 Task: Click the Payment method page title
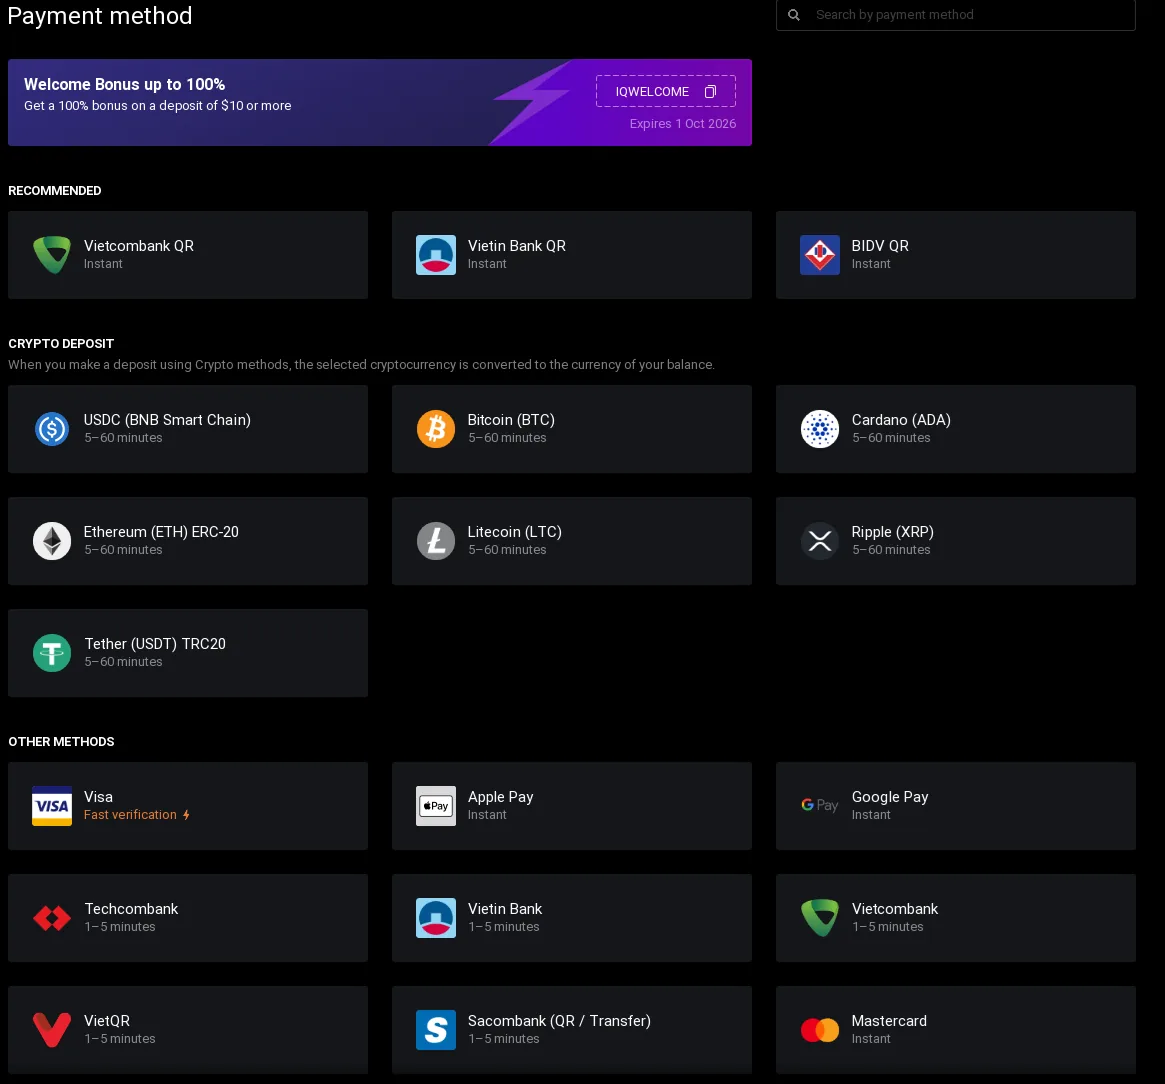tap(100, 16)
